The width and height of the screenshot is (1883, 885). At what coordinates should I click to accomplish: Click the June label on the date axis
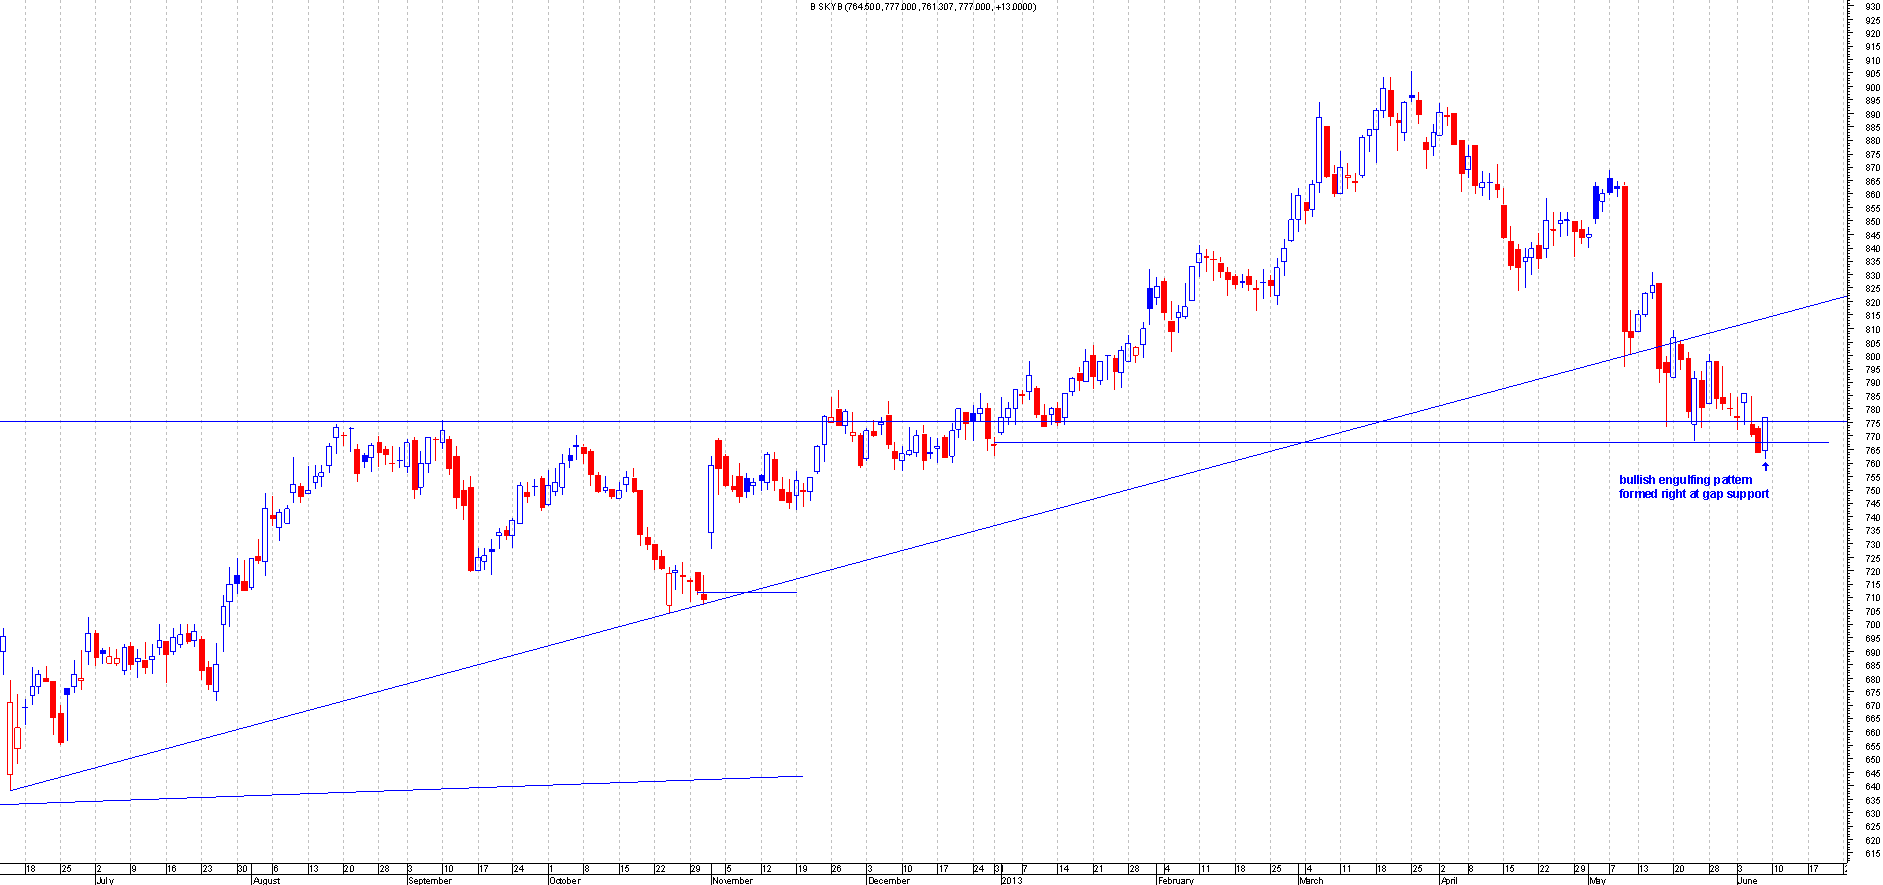[1747, 880]
